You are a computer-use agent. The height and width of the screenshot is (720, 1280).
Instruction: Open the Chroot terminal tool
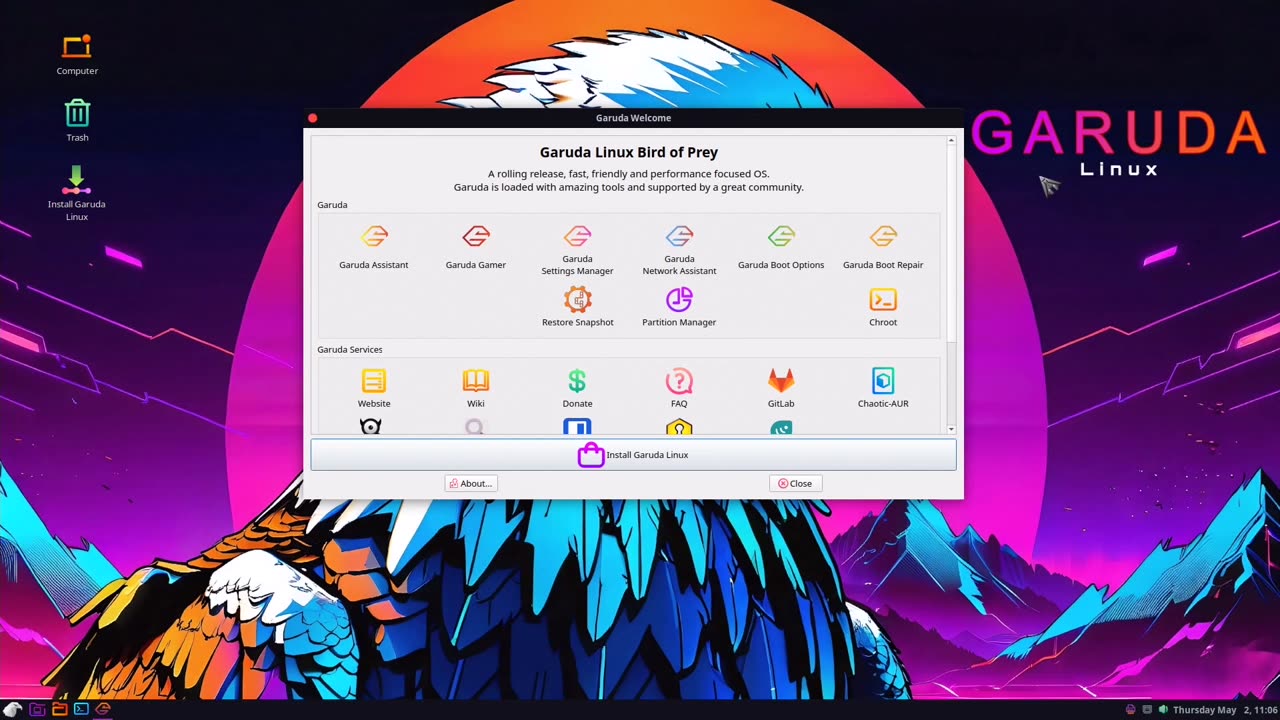pos(883,307)
